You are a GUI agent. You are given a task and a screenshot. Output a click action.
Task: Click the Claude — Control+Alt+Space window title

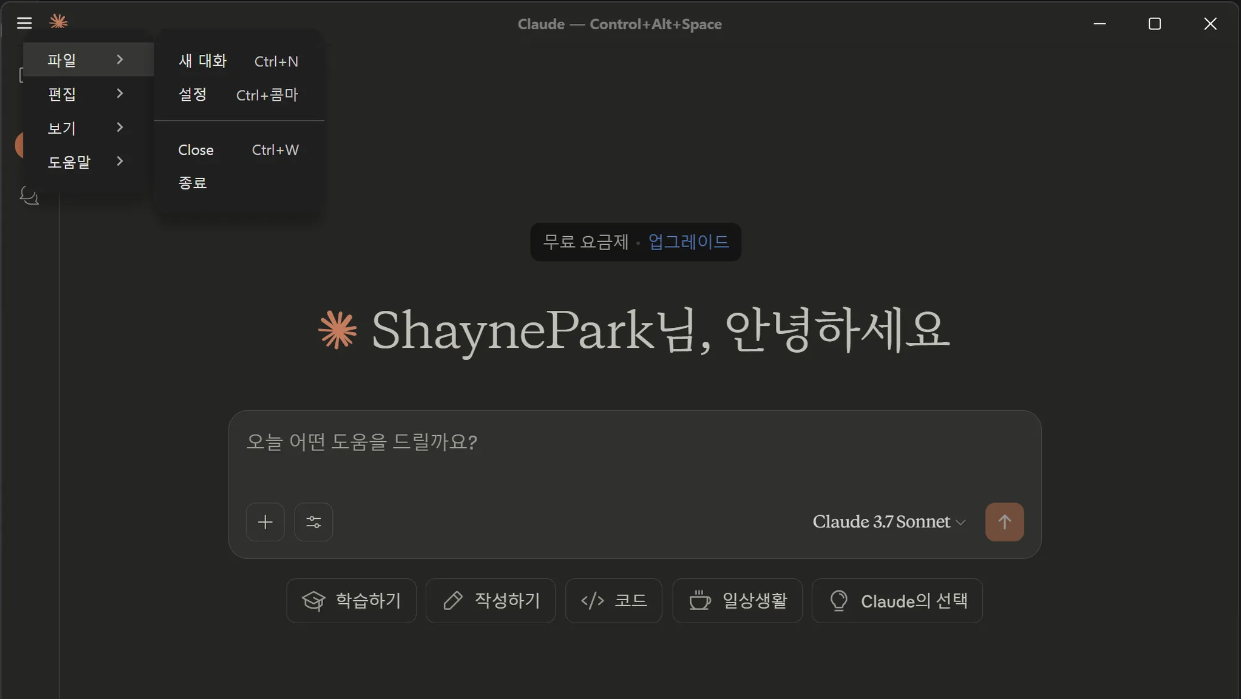pos(620,24)
